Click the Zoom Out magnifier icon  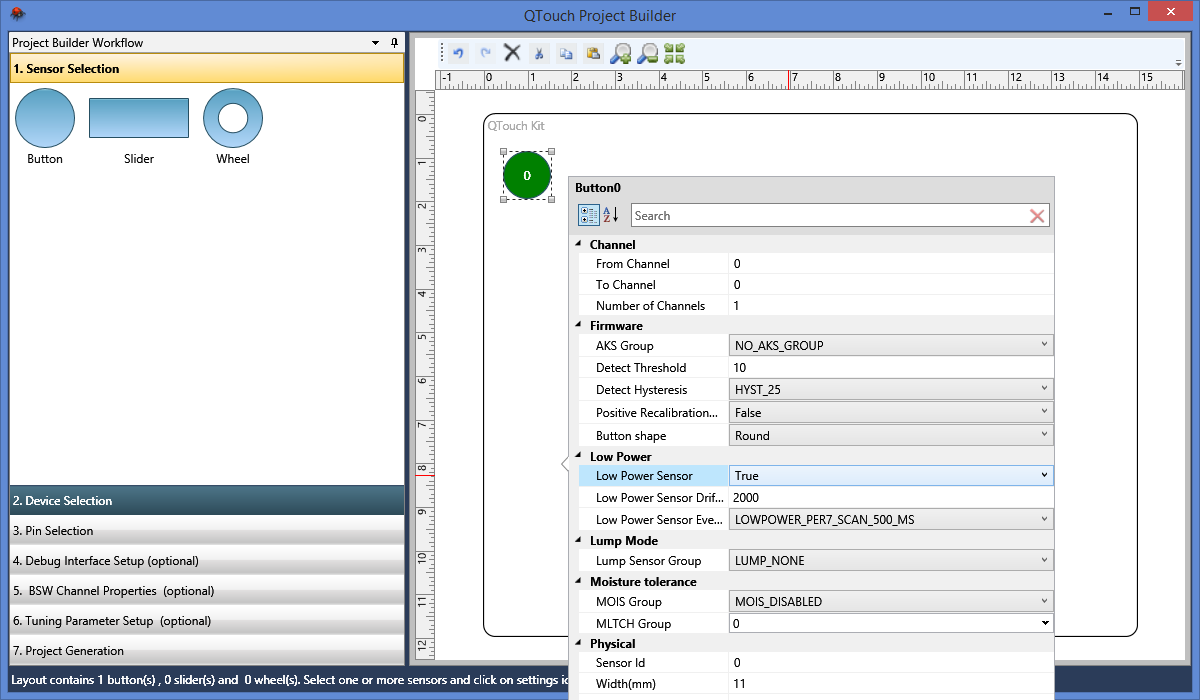[648, 53]
